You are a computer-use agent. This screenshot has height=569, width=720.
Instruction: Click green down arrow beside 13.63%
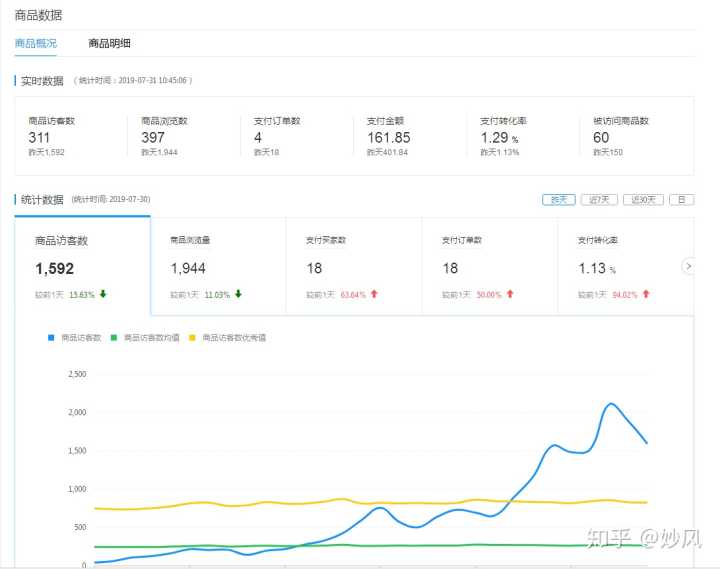tap(103, 294)
